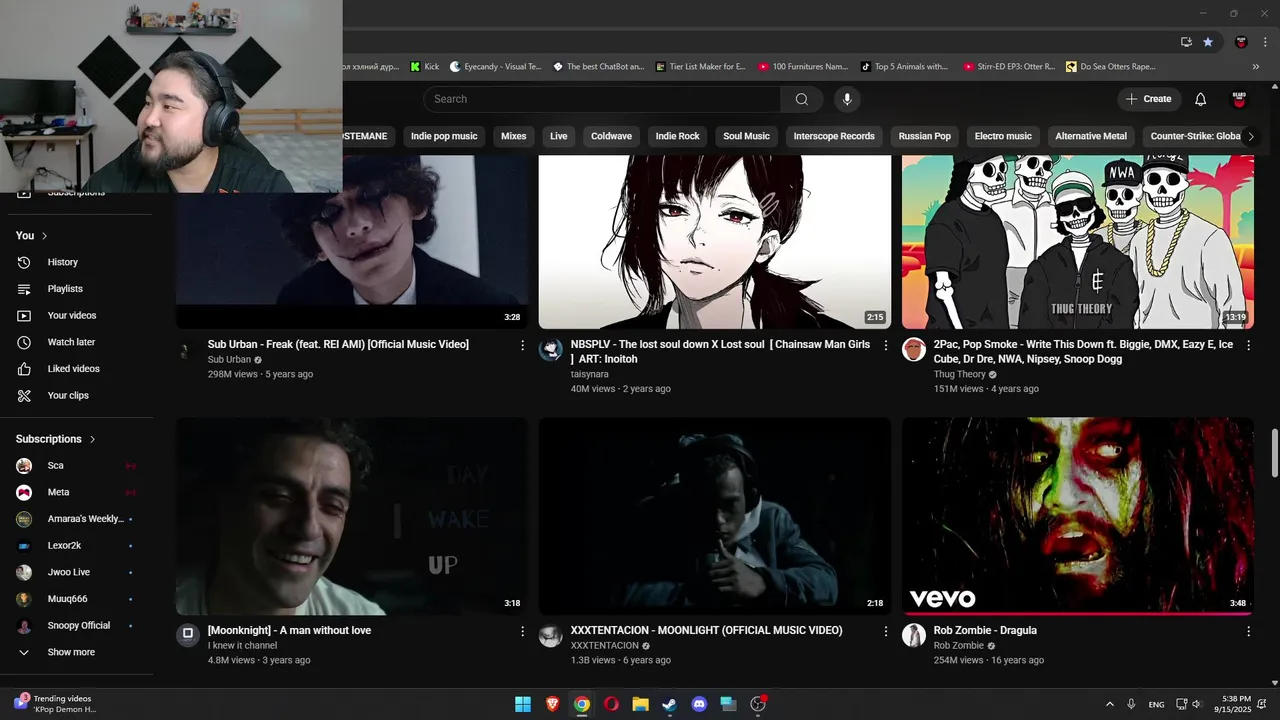1280x720 pixels.
Task: Open the Kick bookmark
Action: tap(424, 67)
